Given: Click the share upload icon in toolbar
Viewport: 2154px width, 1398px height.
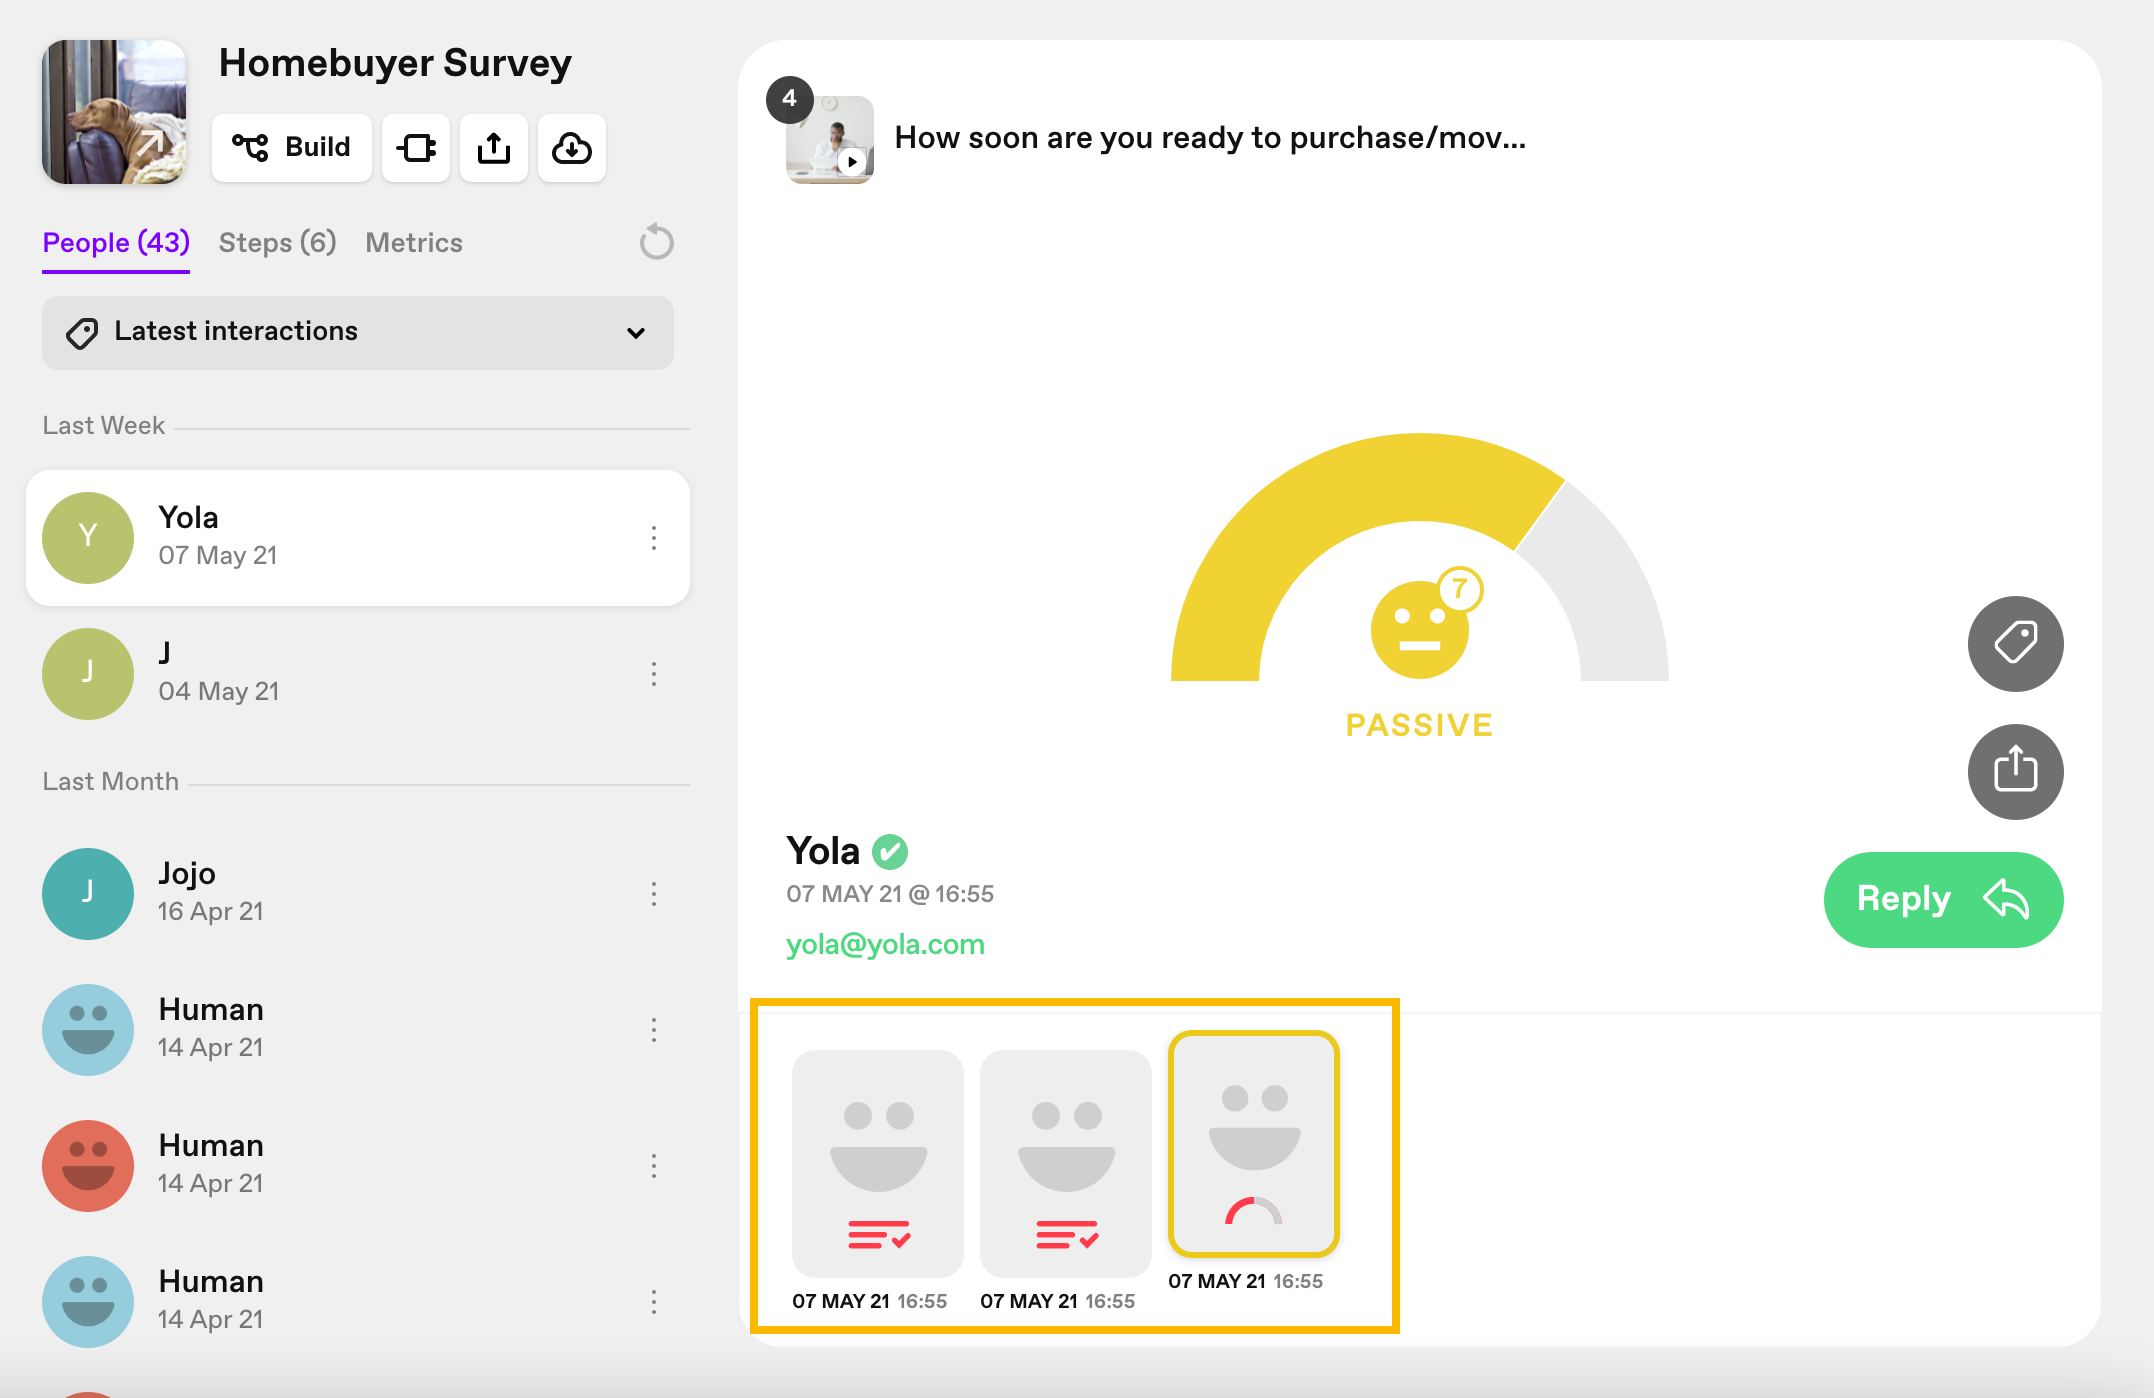Looking at the screenshot, I should coord(494,148).
